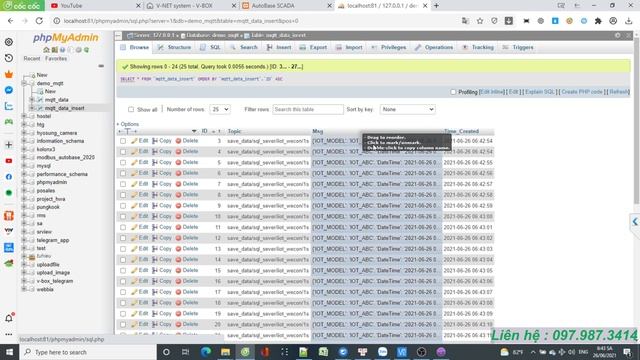Viewport: 640px width, 360px height.
Task: Sort by Time_Created column header
Action: click(x=461, y=131)
